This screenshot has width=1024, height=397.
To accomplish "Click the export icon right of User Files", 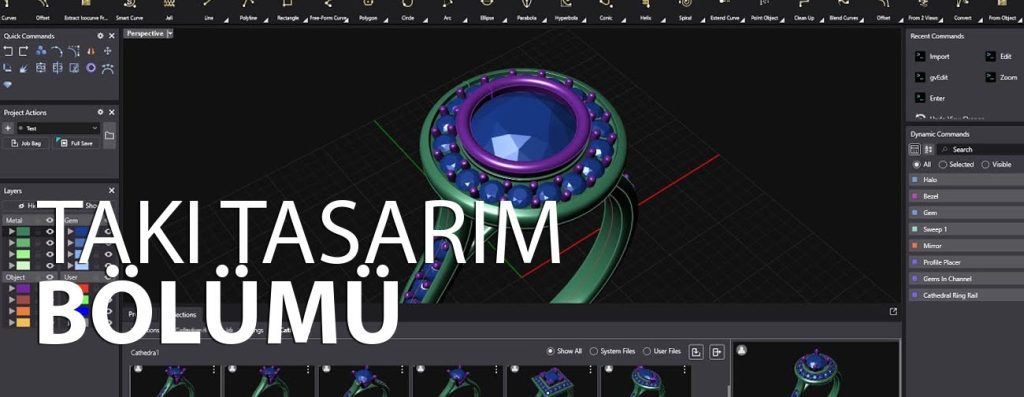I will [x=717, y=352].
